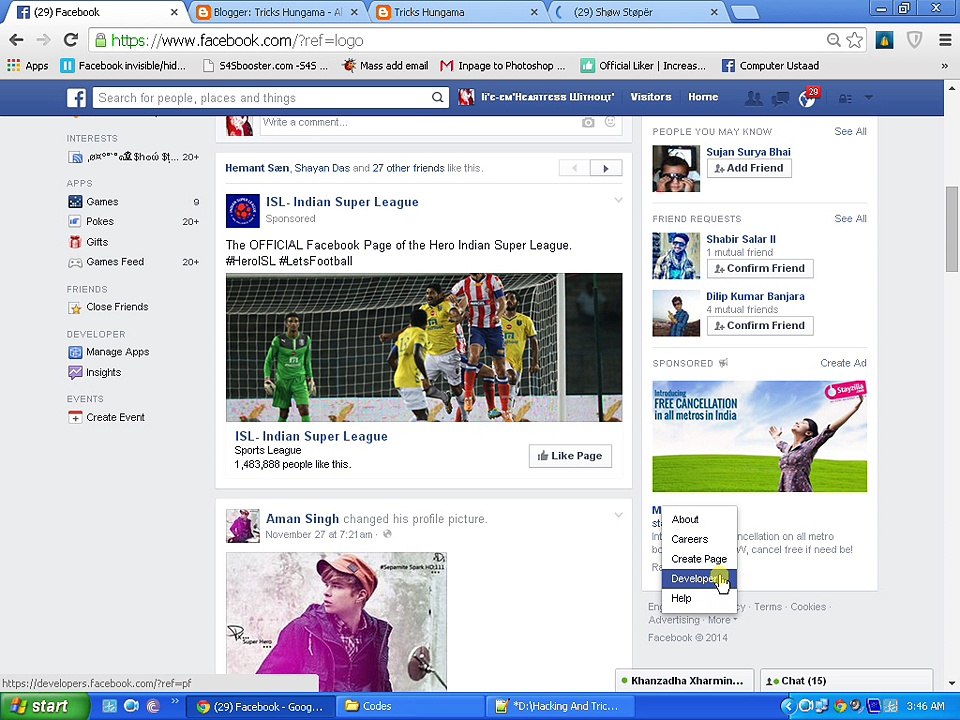Open friend requests icon in top bar
960x720 pixels.
[x=753, y=98]
